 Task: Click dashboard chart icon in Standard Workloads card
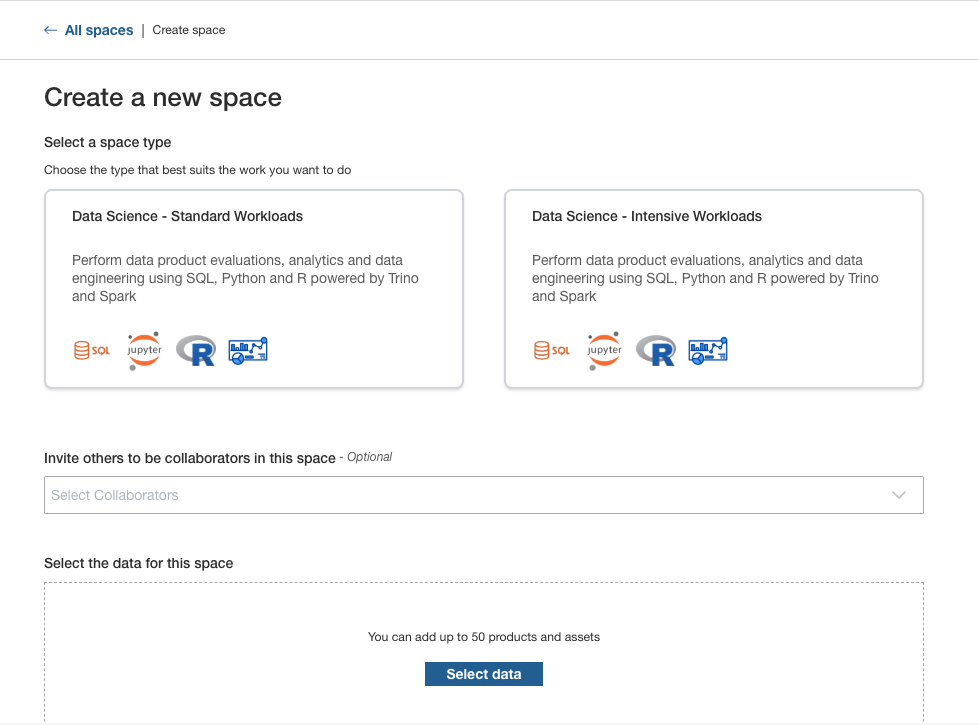248,350
